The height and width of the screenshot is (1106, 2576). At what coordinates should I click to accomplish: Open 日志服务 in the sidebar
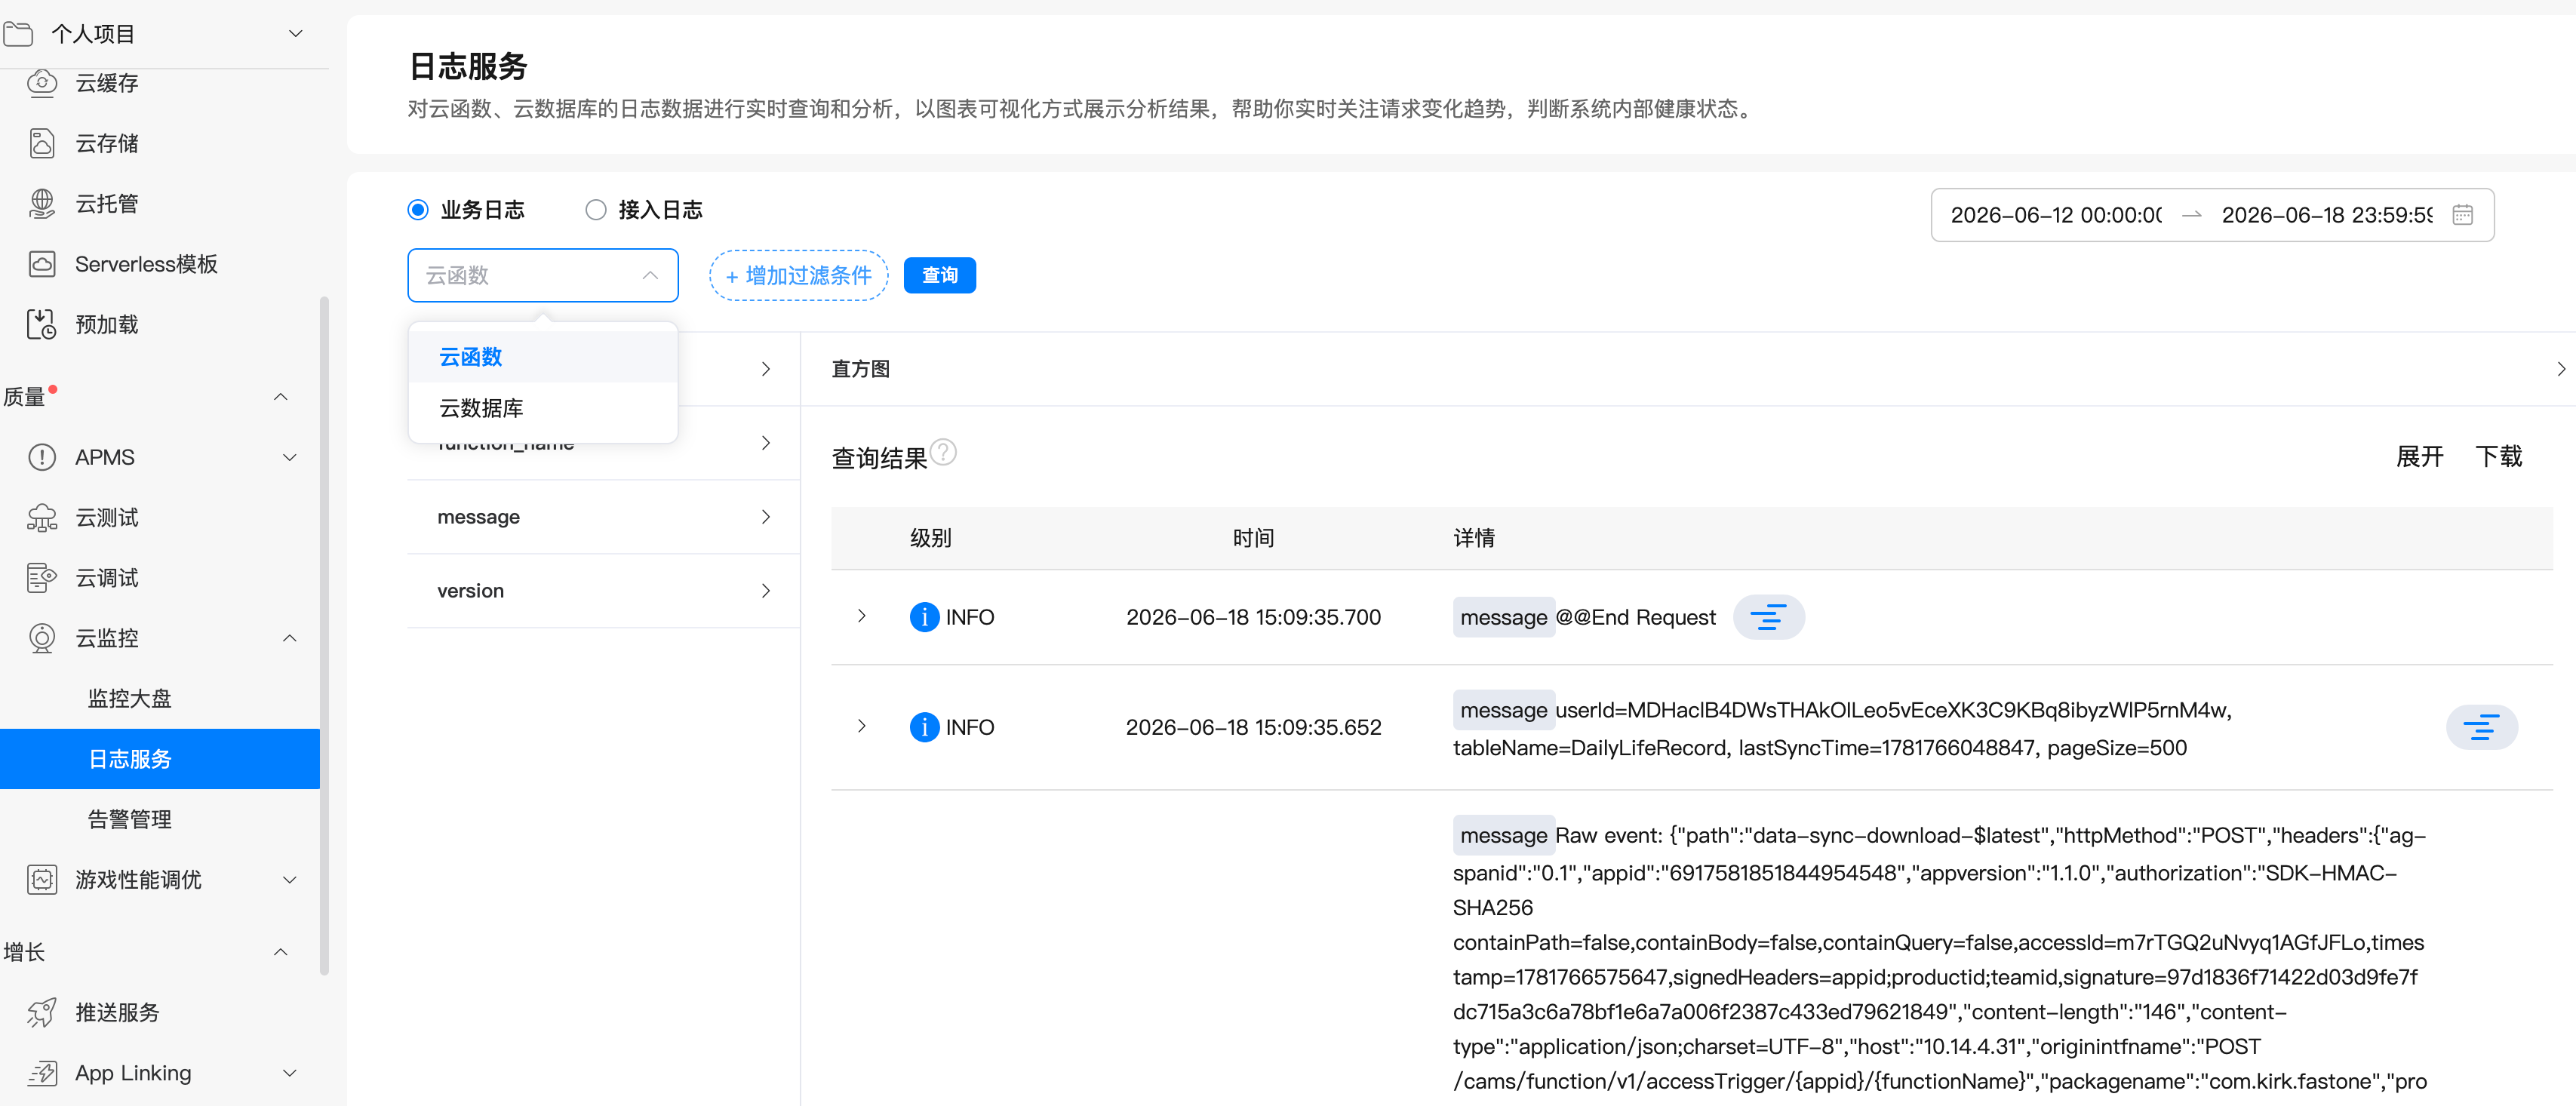pos(160,759)
